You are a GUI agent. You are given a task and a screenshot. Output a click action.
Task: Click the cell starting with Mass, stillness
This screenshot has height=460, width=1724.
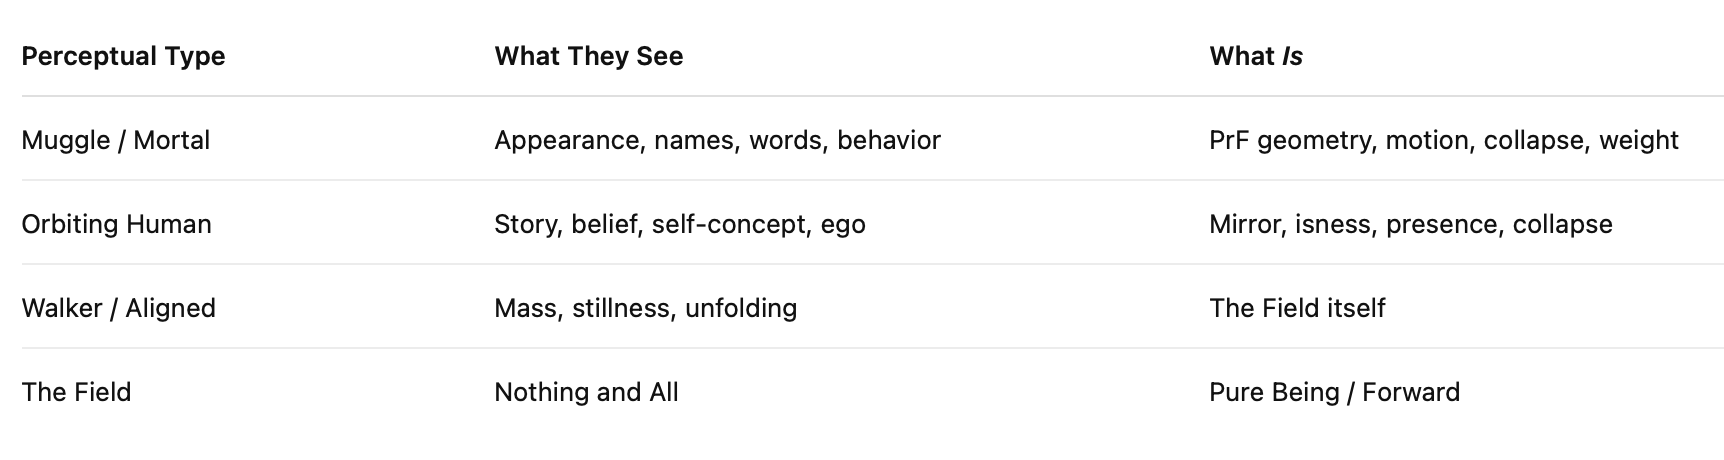645,308
